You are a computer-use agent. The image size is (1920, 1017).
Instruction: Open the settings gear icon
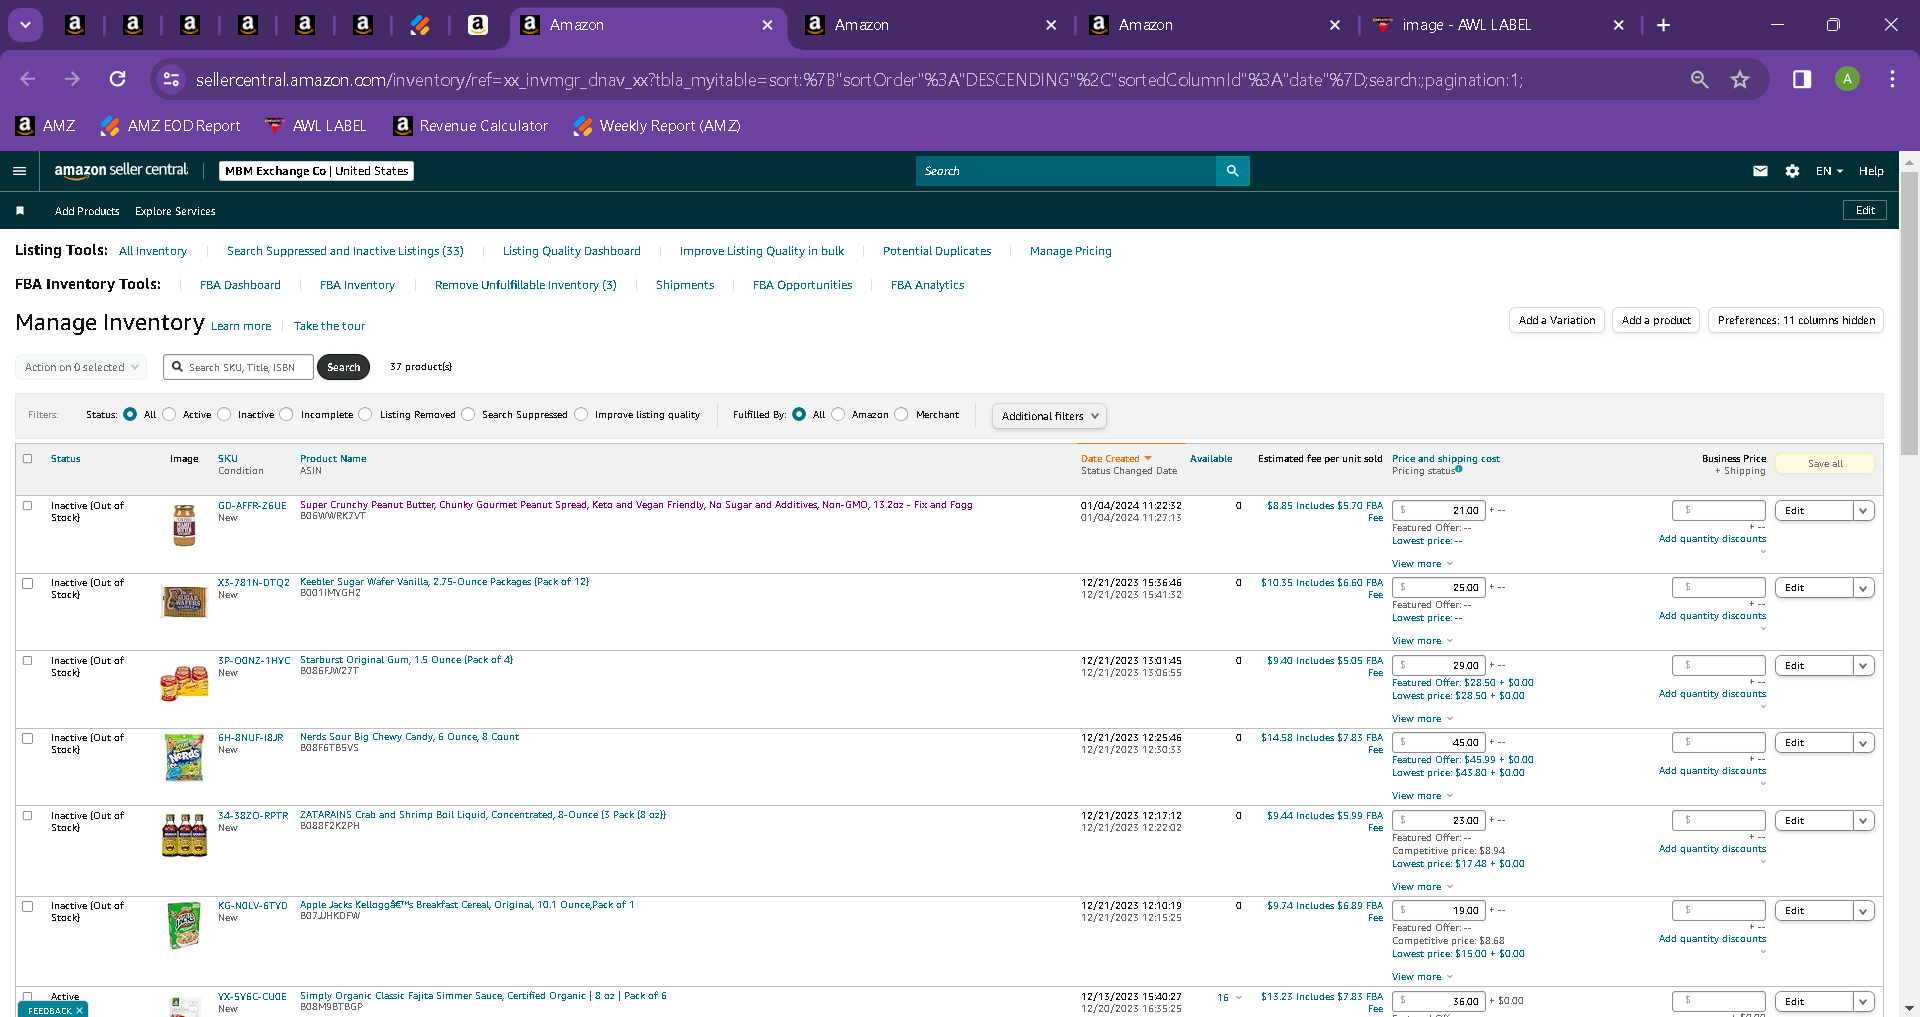pos(1792,171)
